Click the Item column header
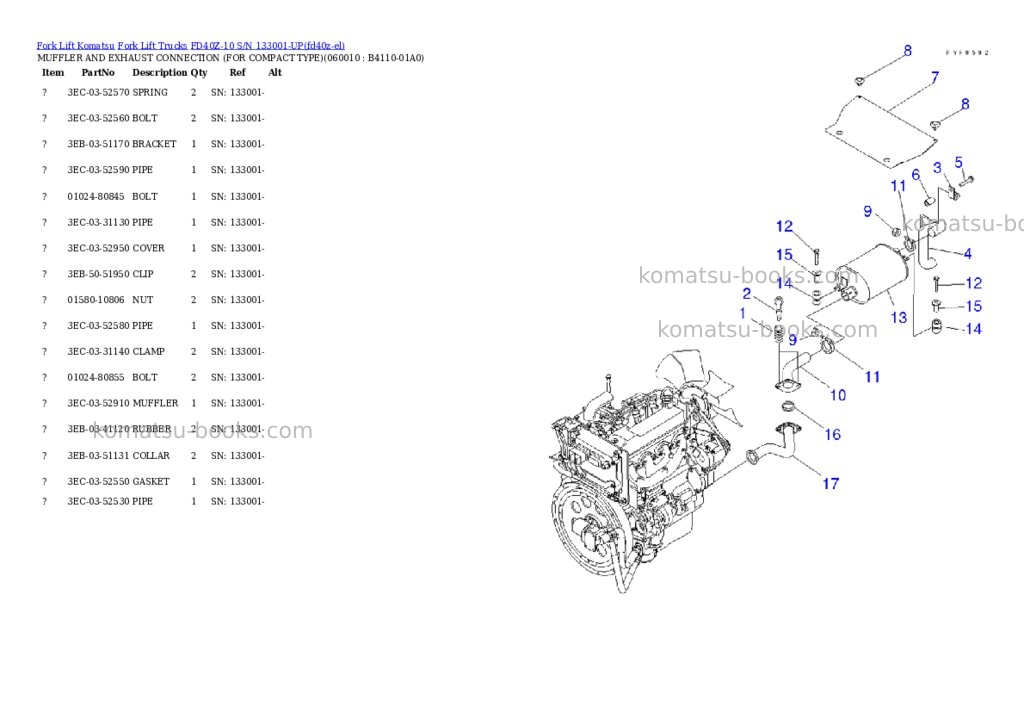Screen dimensions: 1024x725 53,72
